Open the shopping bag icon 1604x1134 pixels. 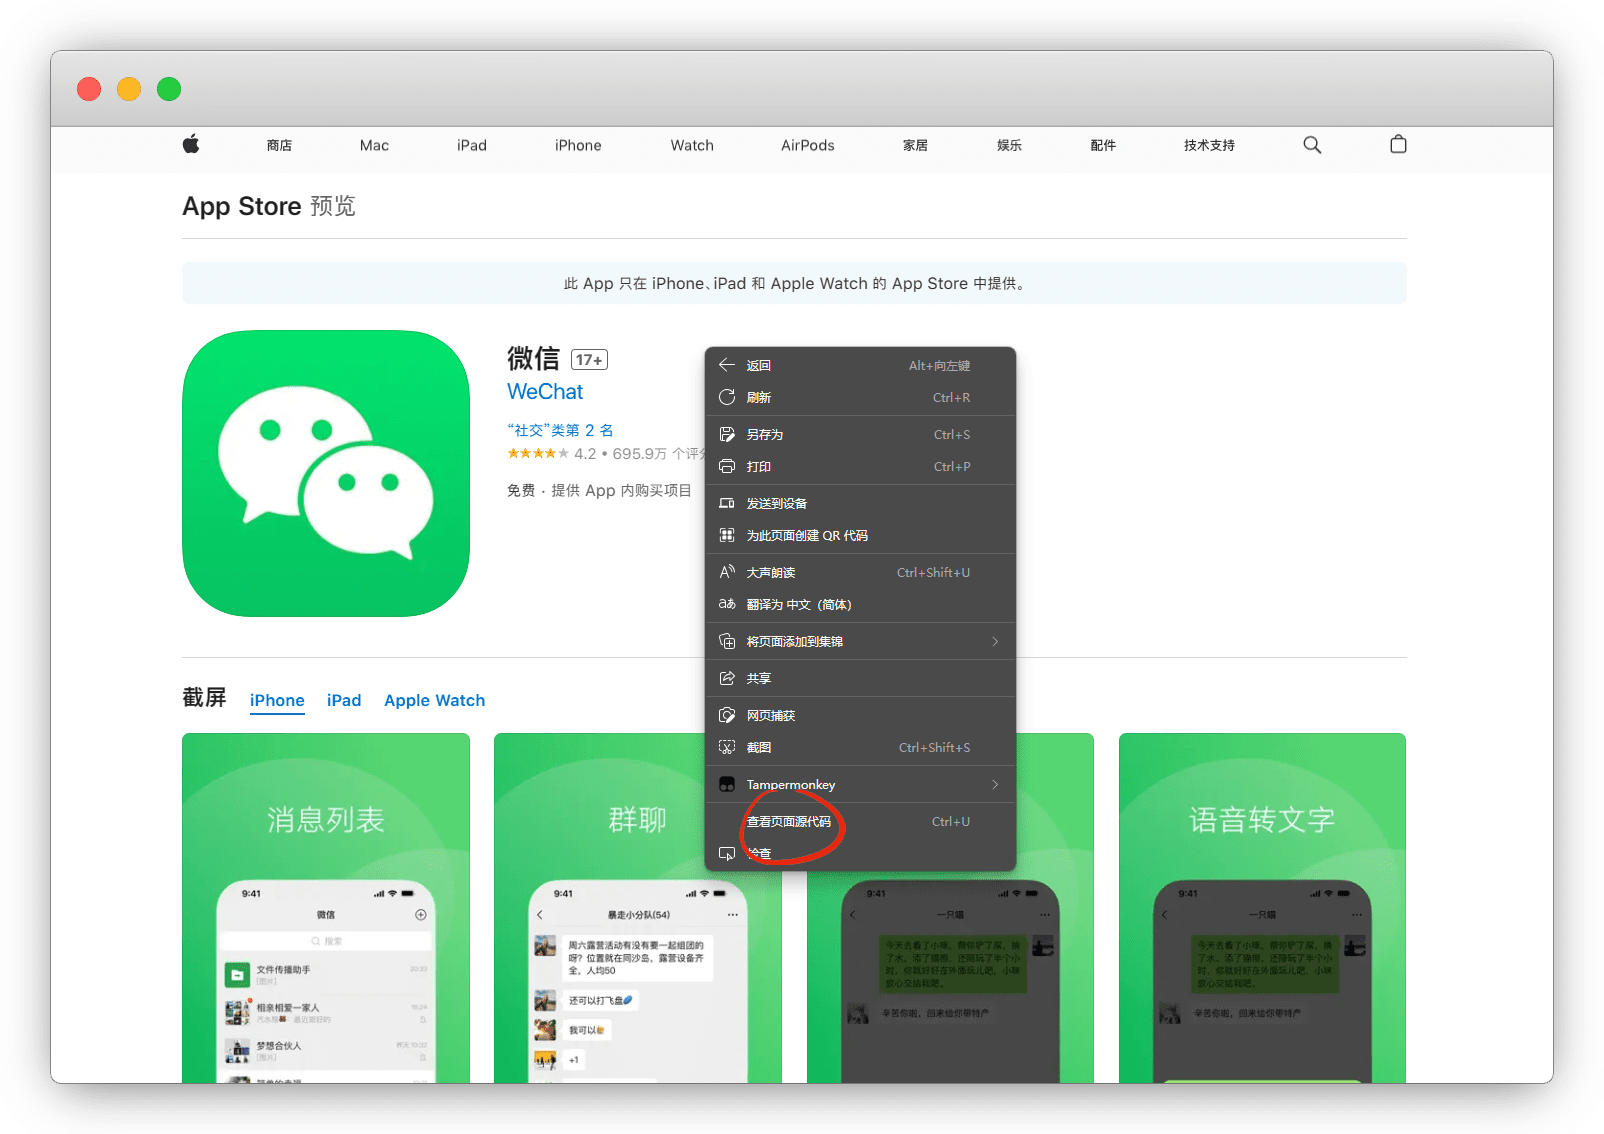pos(1398,145)
